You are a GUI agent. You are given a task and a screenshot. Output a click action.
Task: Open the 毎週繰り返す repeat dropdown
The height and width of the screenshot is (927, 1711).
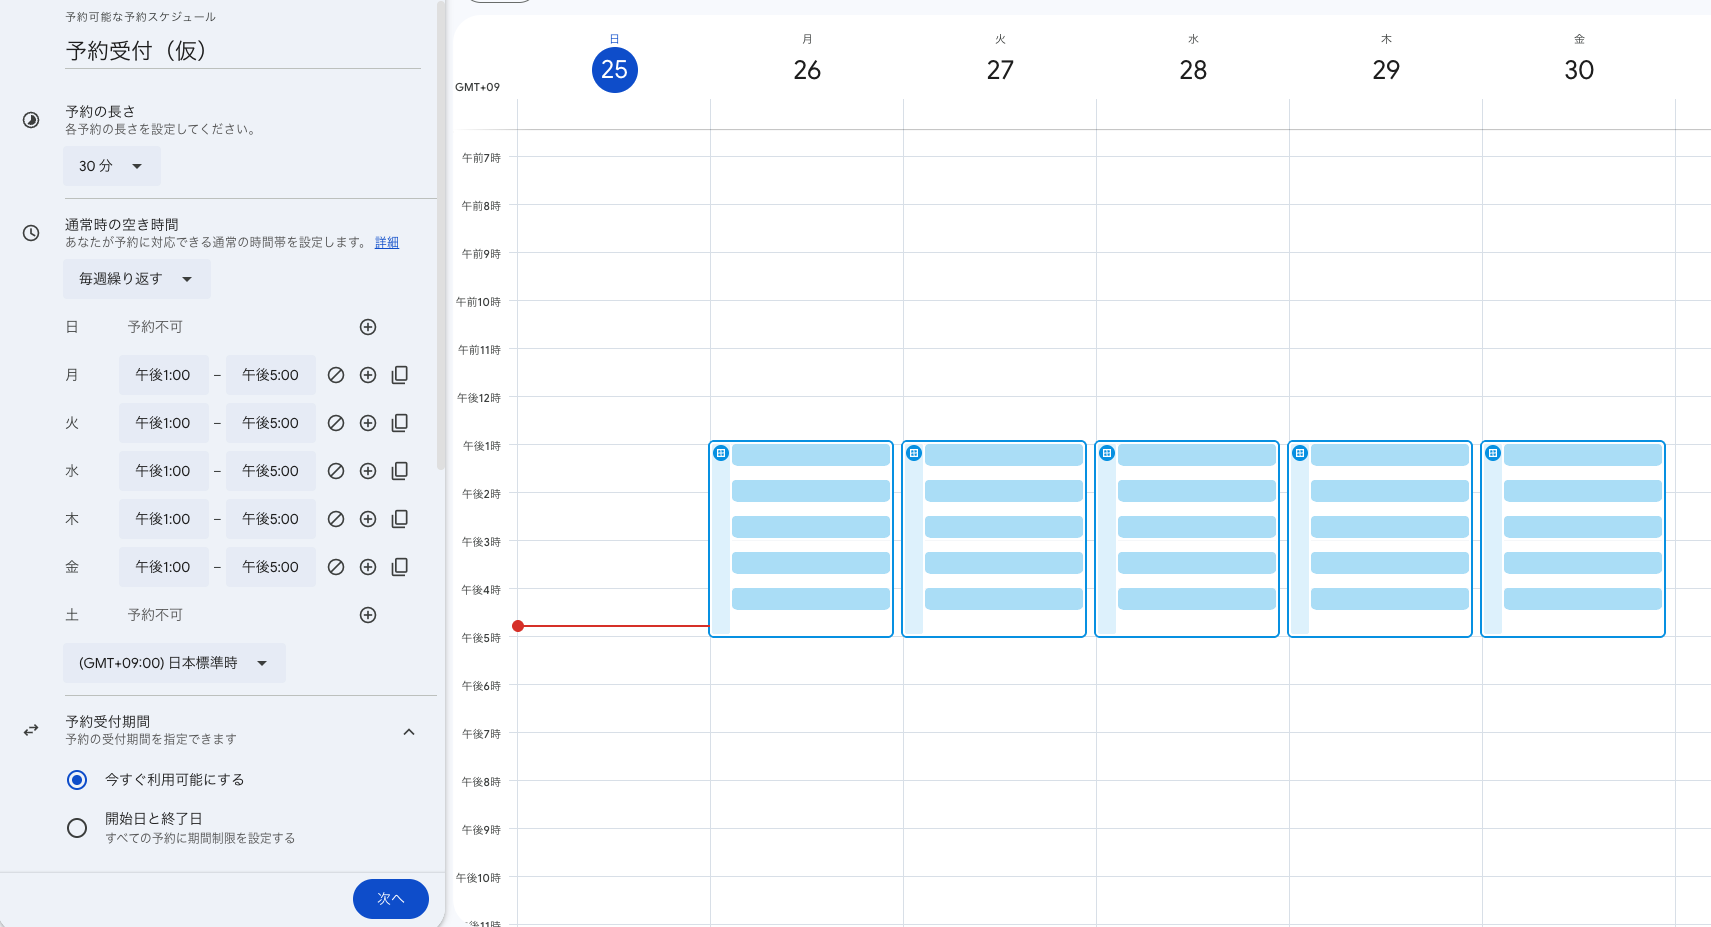[x=136, y=279]
